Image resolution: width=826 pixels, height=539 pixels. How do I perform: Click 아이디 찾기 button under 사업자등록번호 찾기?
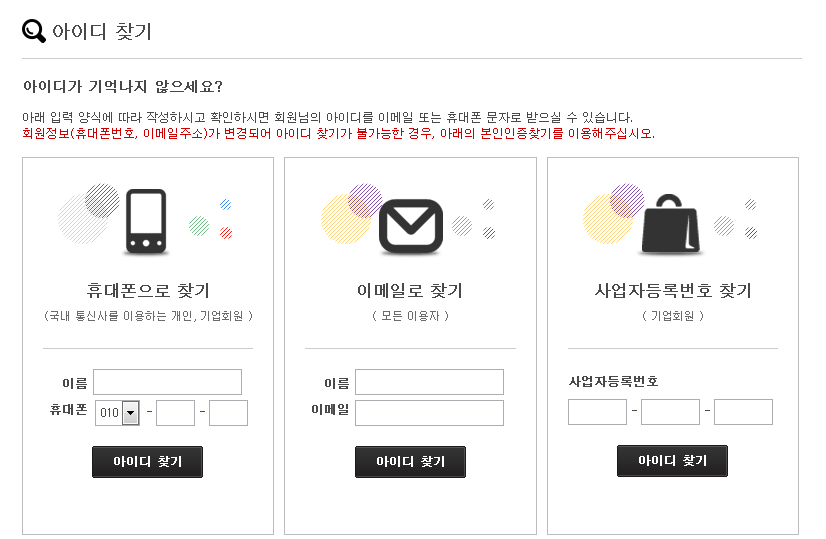672,461
